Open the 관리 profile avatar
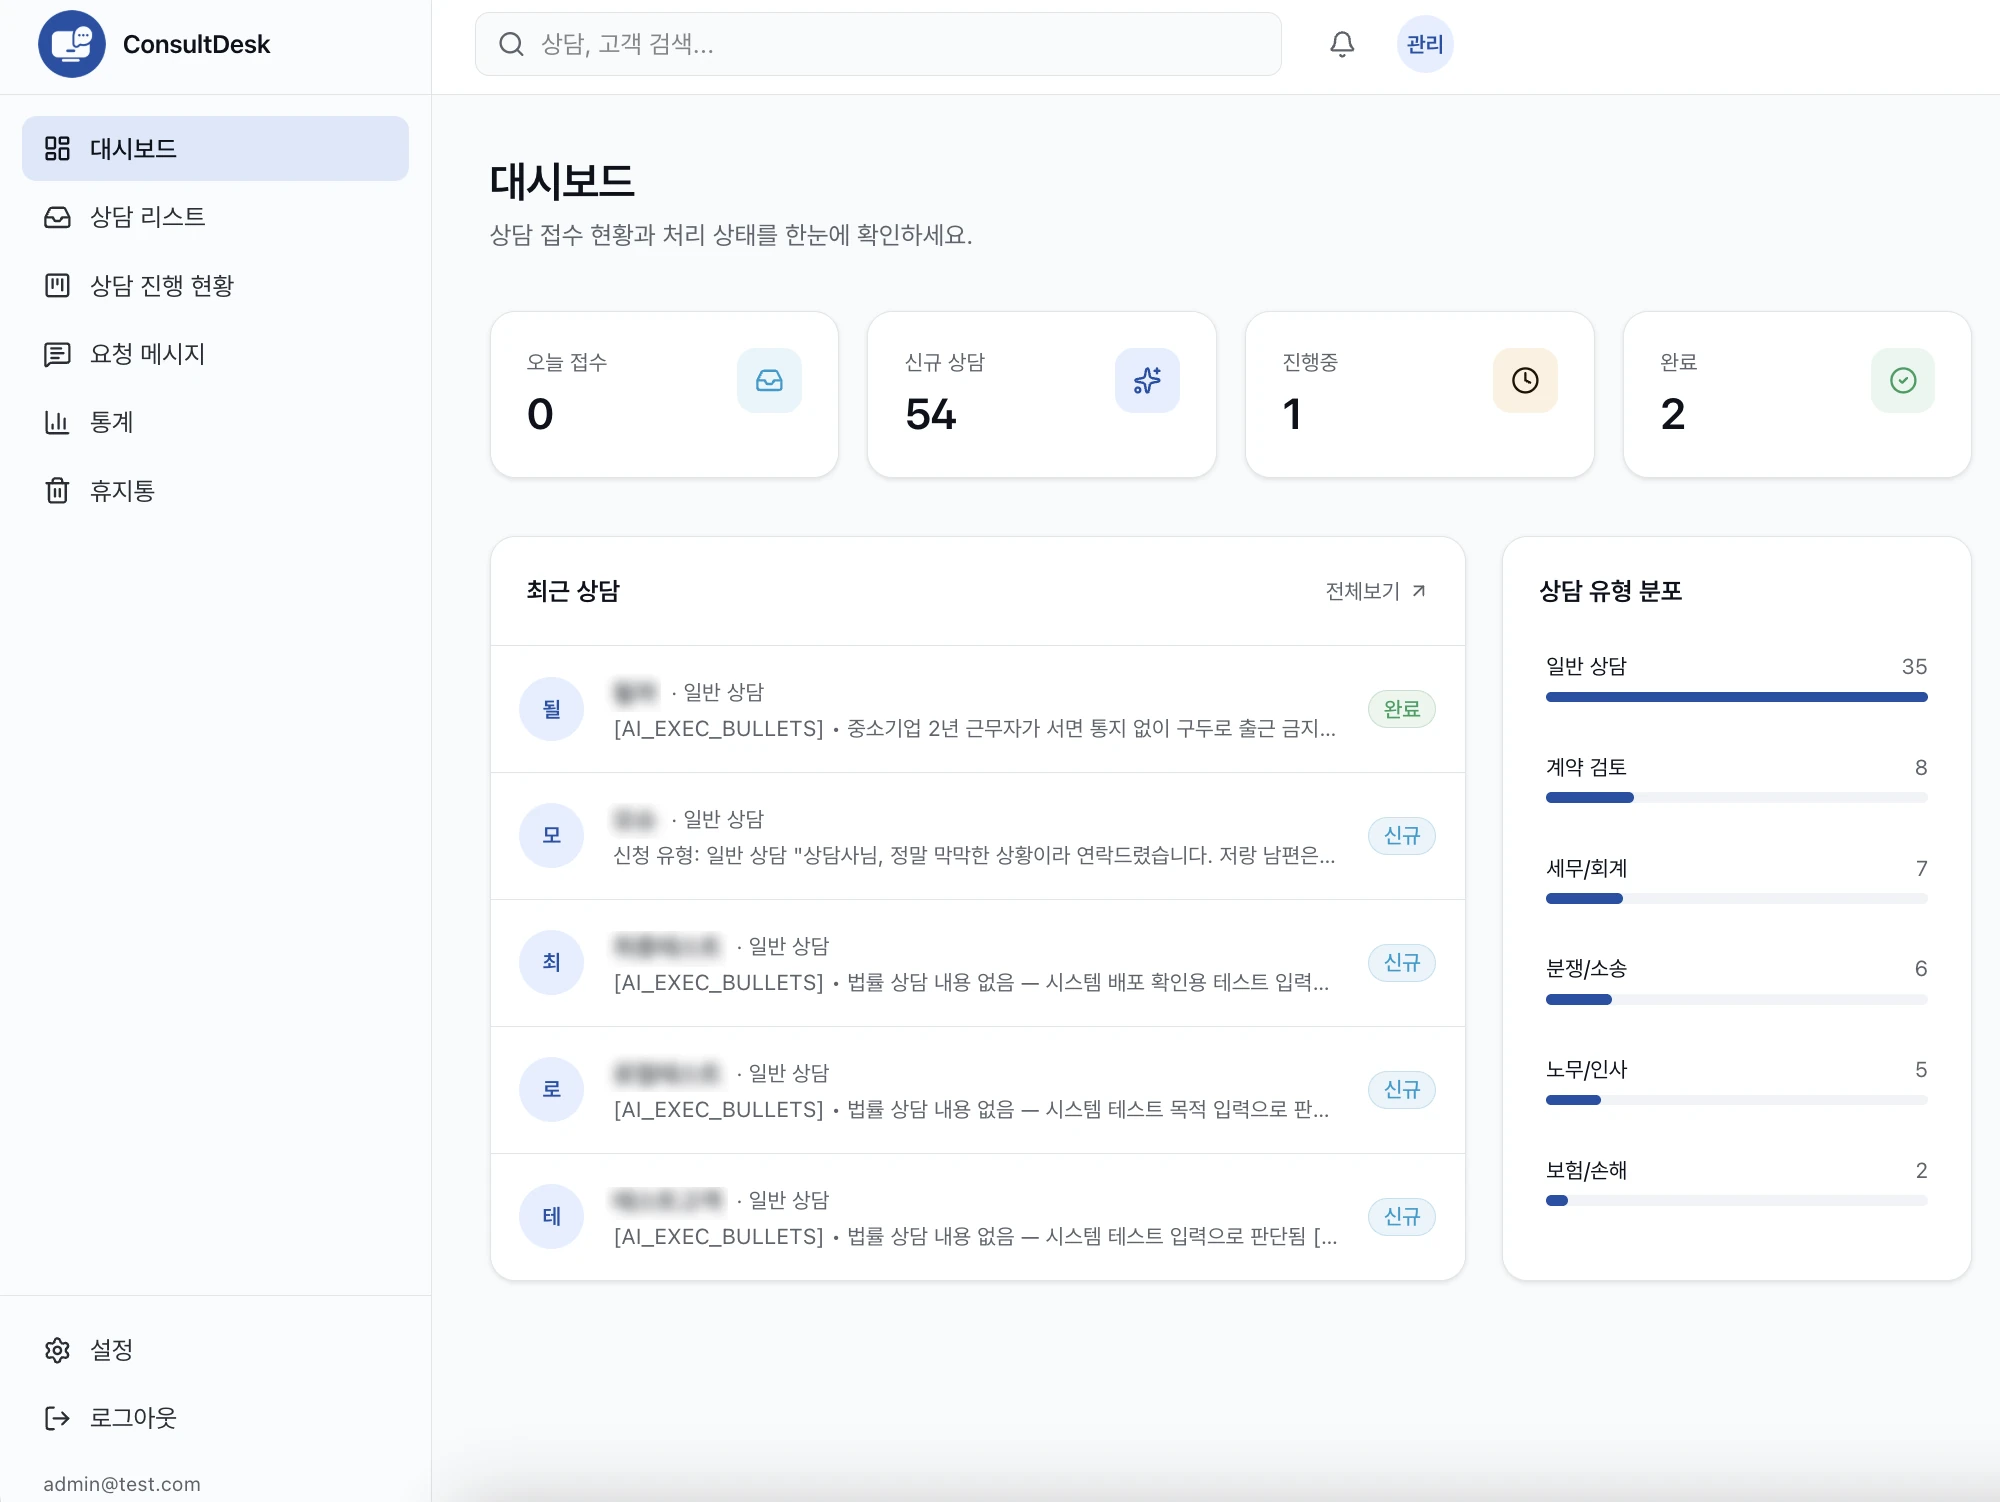 point(1425,44)
